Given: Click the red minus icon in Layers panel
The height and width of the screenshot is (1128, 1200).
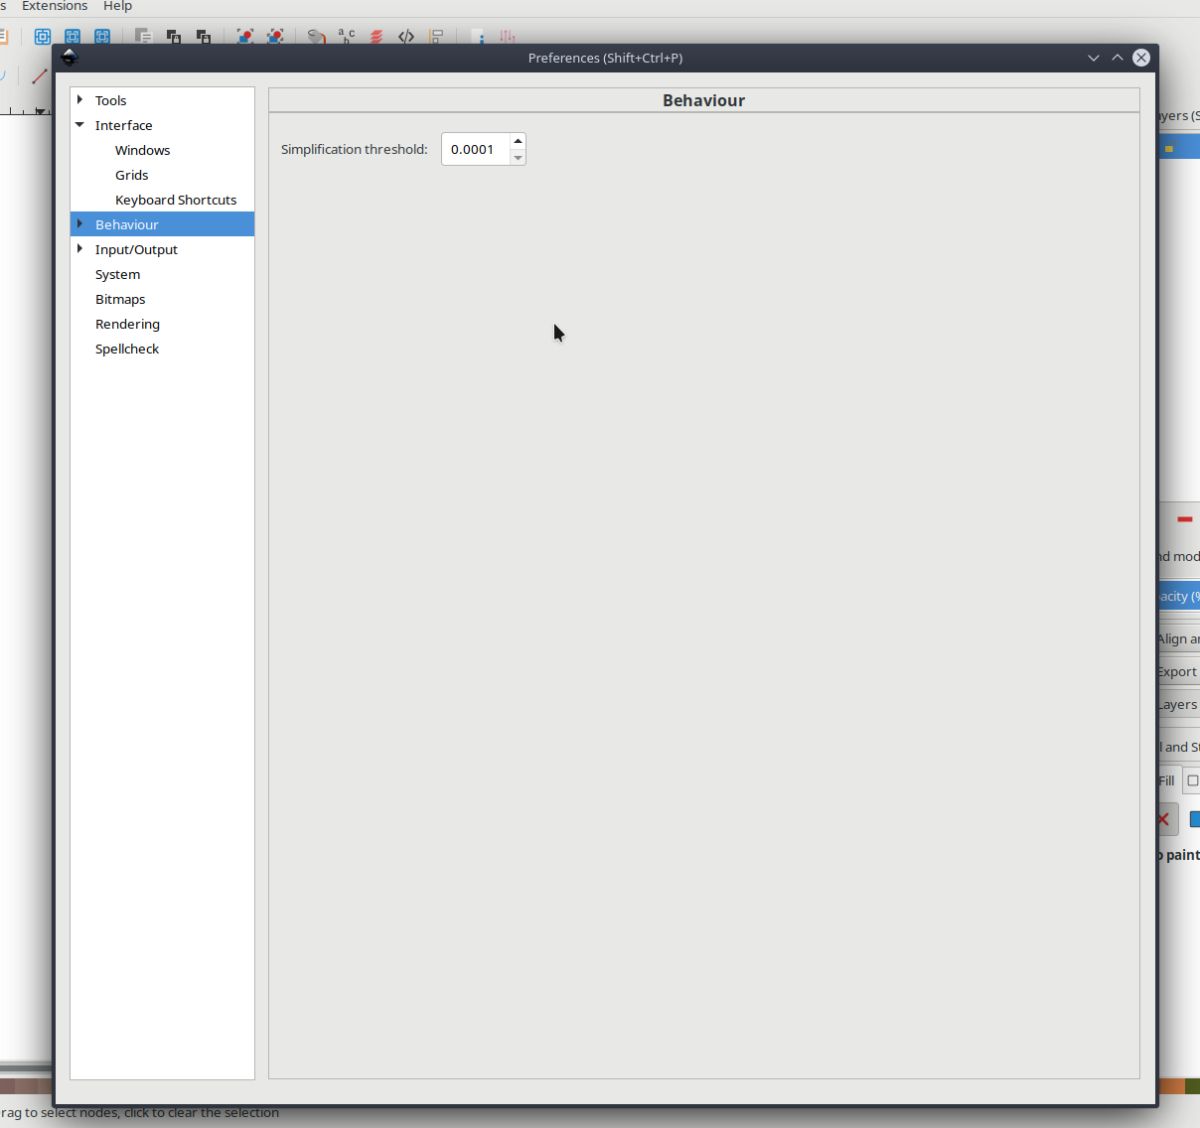Looking at the screenshot, I should coord(1185,519).
